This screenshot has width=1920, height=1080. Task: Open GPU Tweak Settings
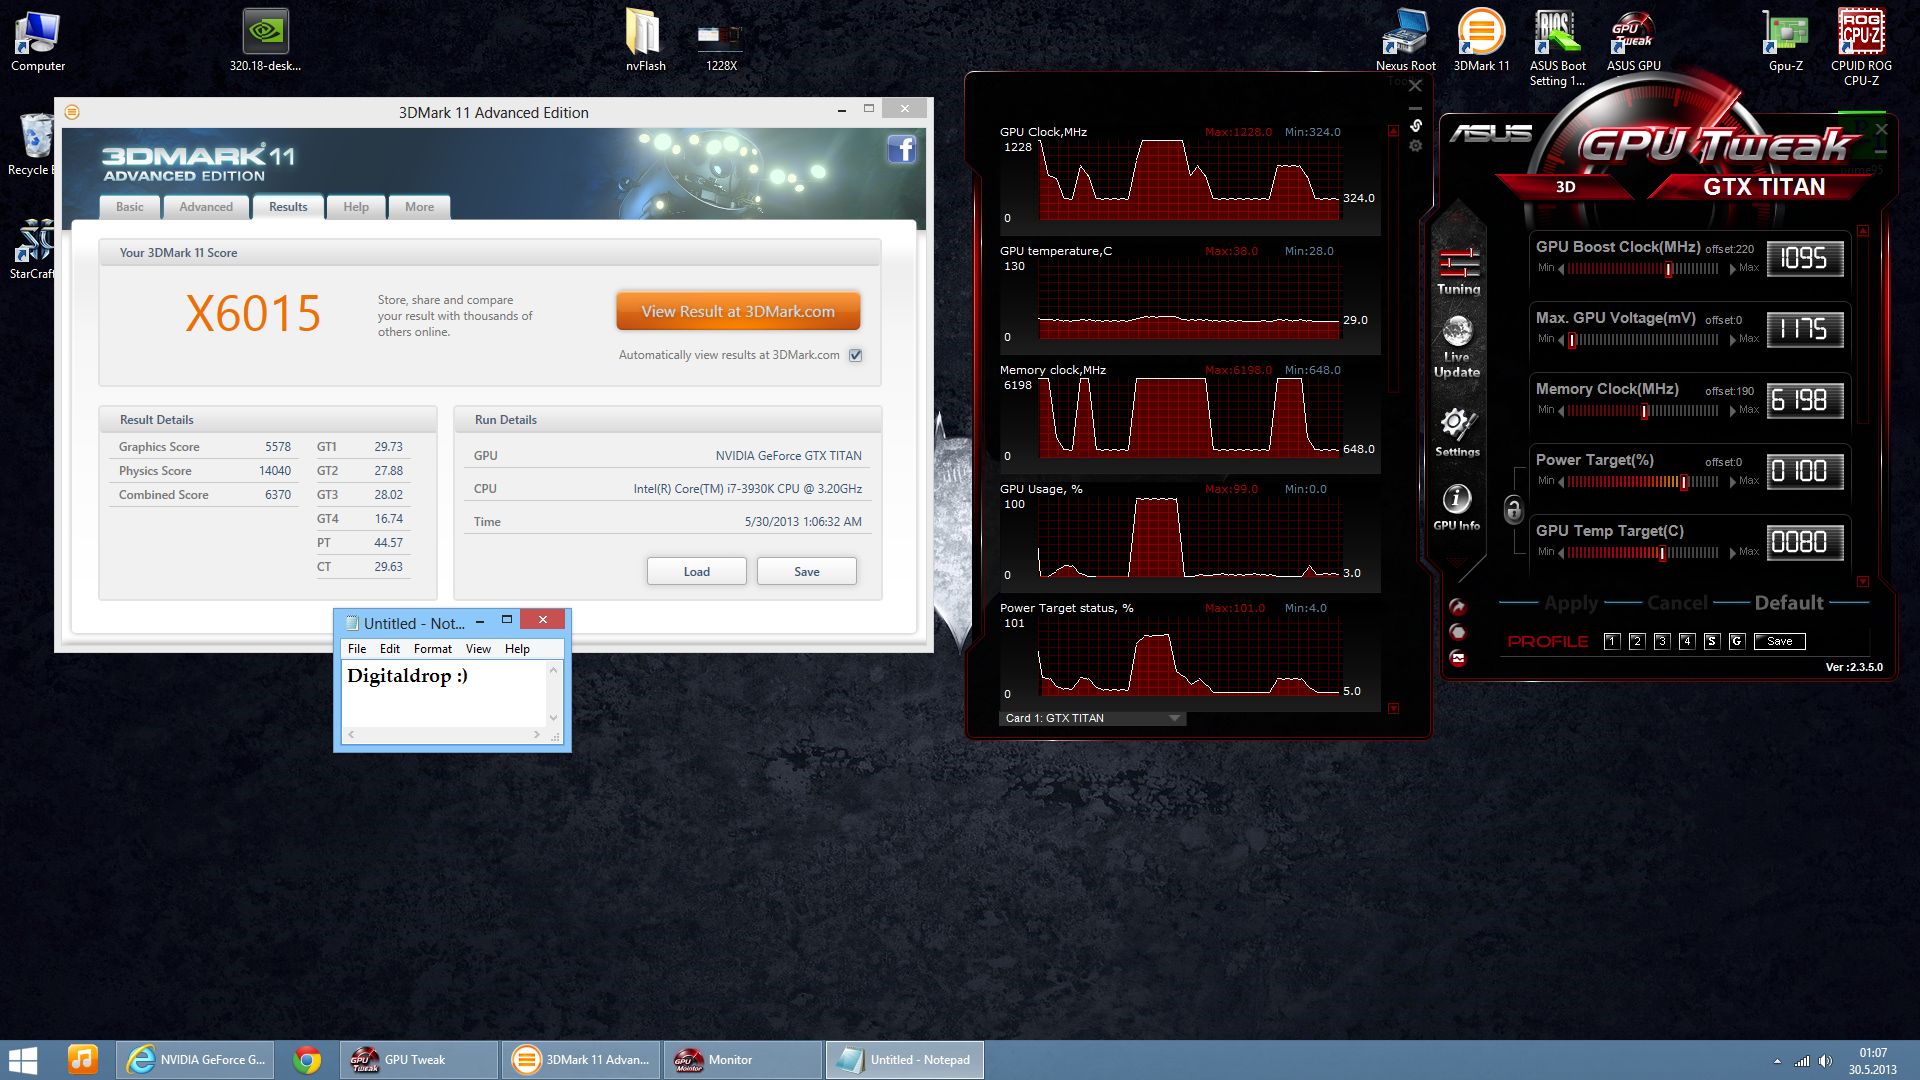point(1457,432)
